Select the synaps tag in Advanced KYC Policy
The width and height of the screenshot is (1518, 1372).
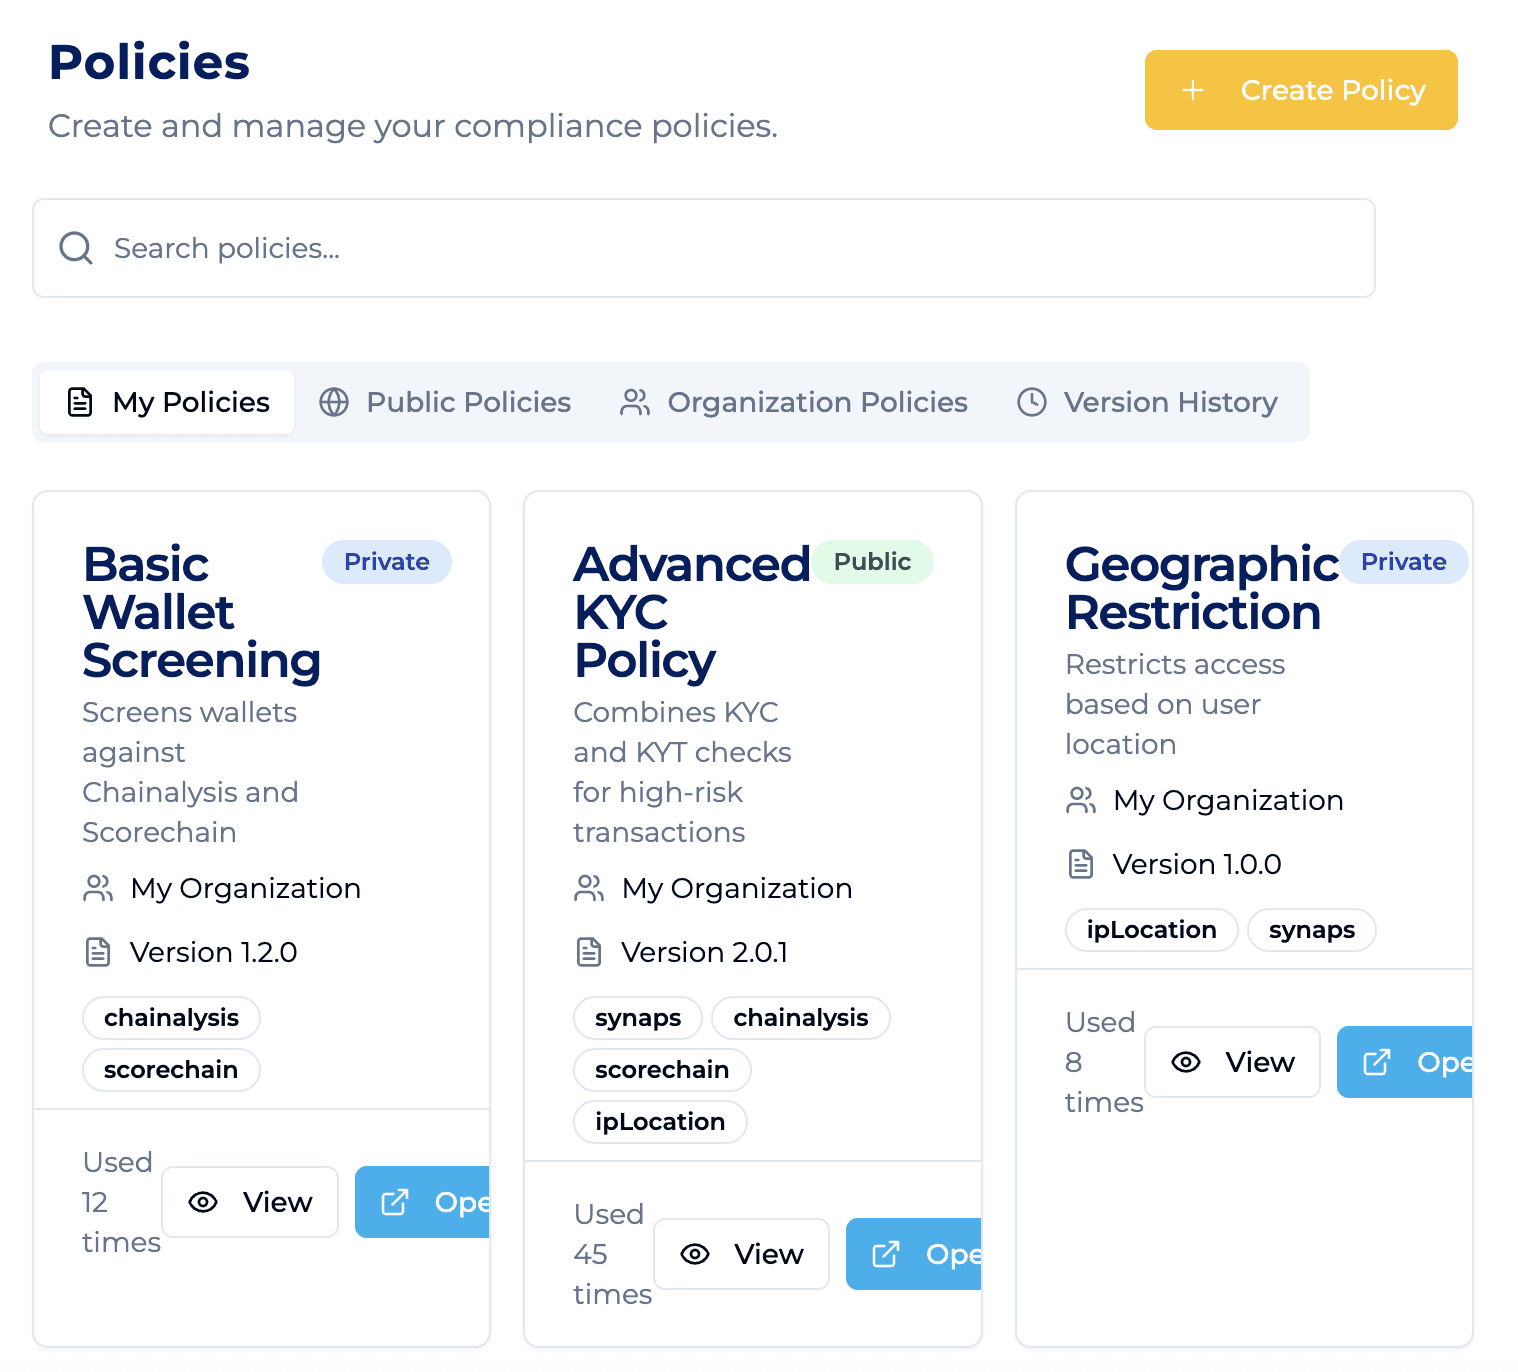click(638, 1018)
